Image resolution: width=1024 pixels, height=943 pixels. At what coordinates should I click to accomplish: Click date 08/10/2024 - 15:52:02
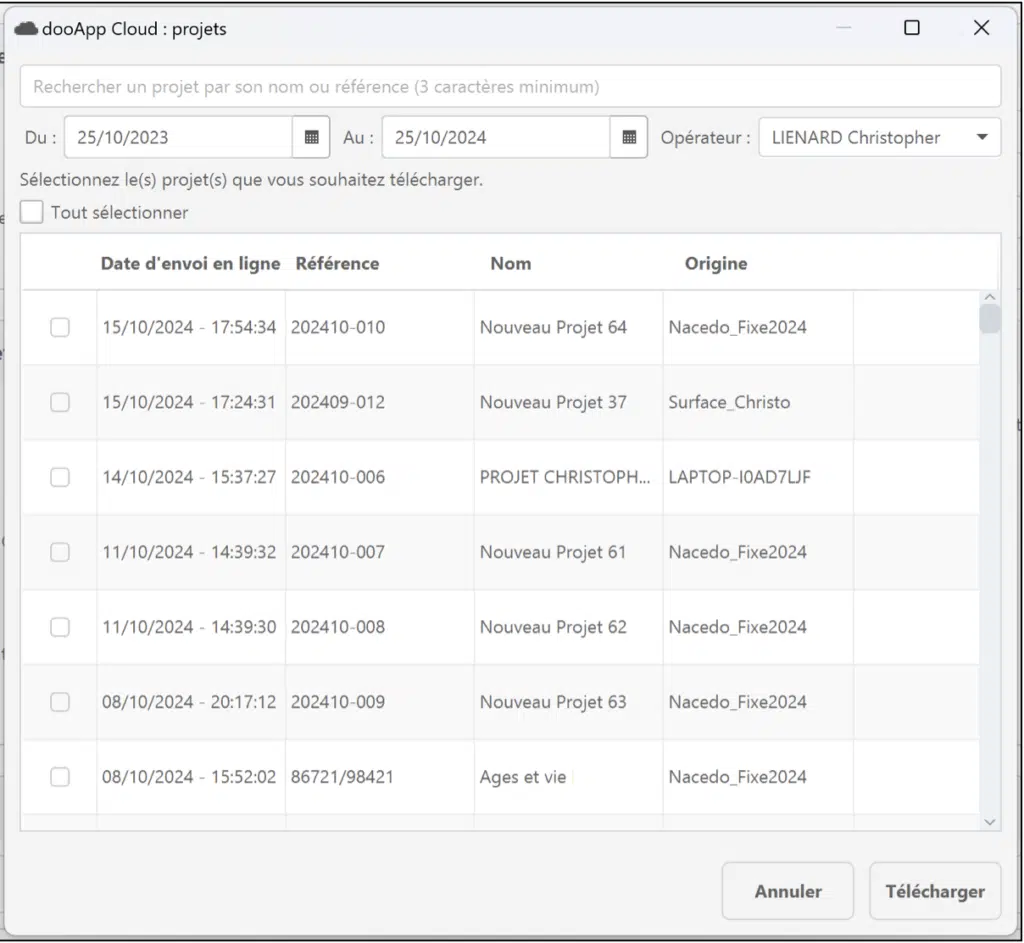189,777
